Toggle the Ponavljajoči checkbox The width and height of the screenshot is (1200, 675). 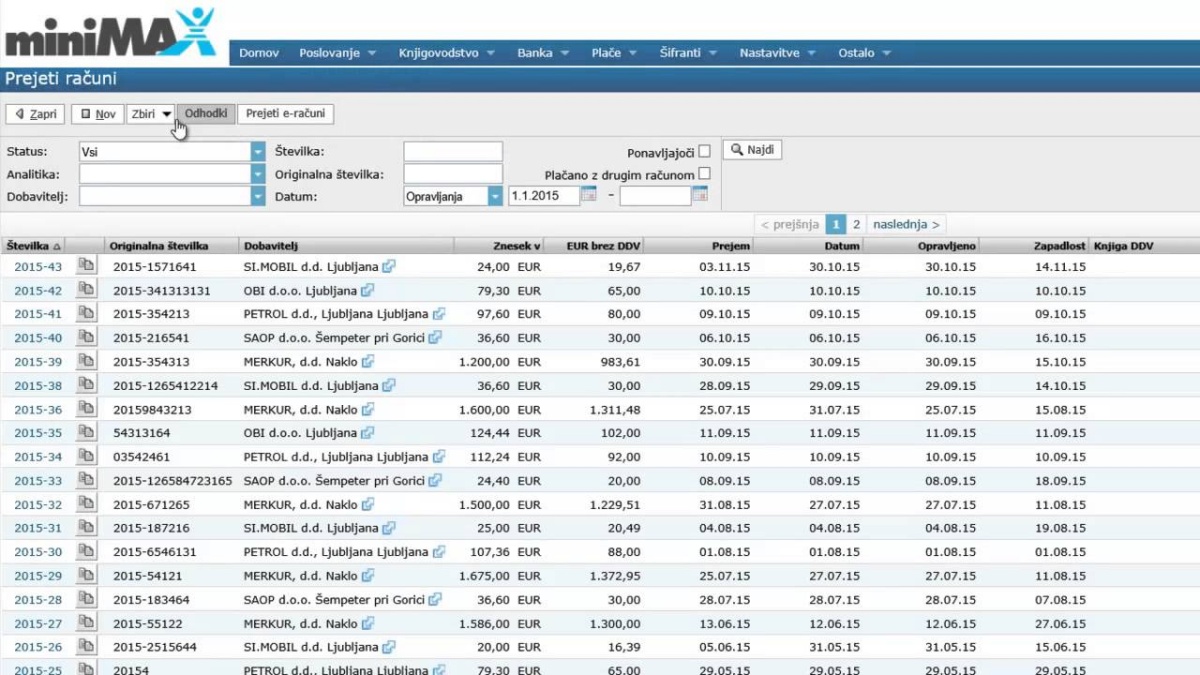click(x=704, y=152)
